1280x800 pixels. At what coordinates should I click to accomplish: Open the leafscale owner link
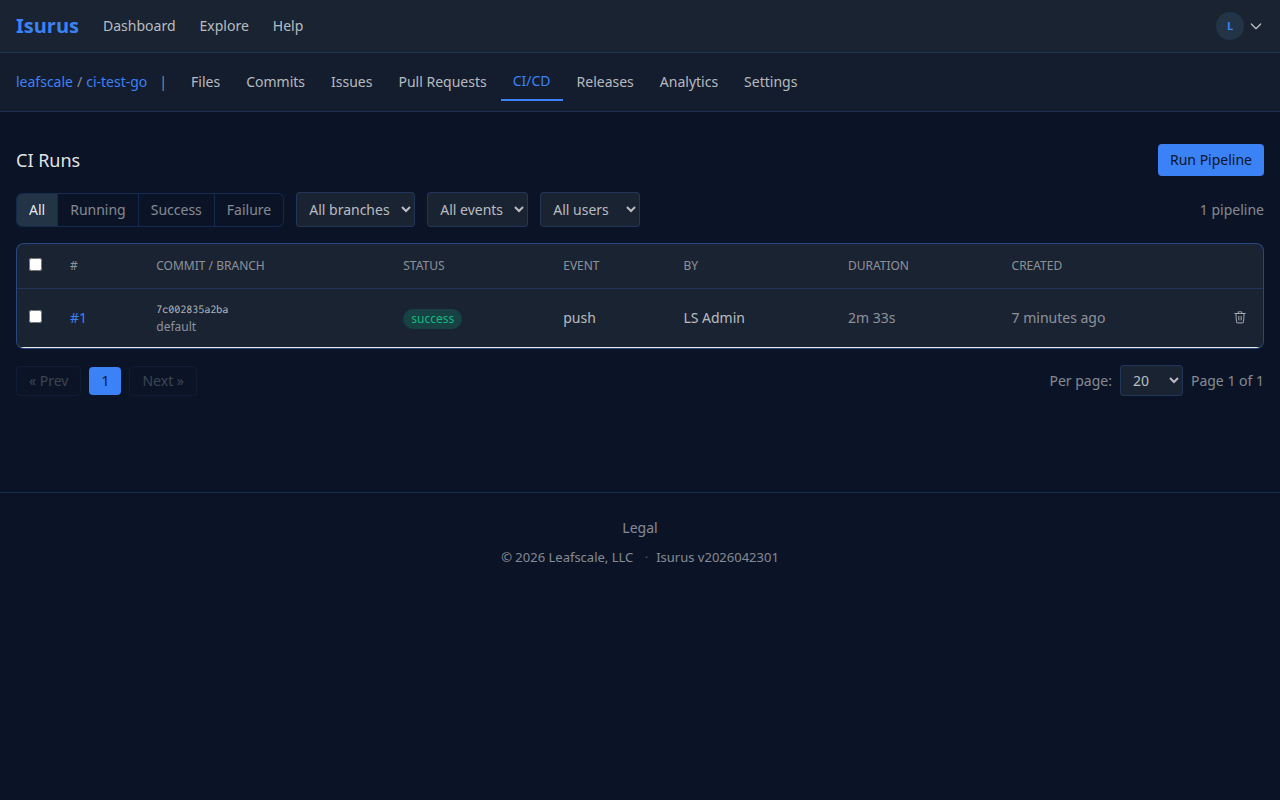[44, 82]
